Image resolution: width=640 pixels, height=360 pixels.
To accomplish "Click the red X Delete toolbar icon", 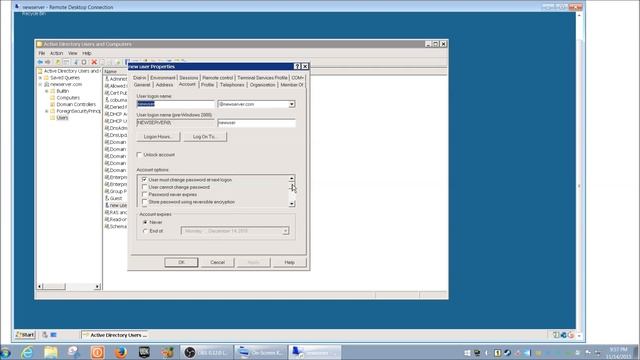I will point(94,62).
